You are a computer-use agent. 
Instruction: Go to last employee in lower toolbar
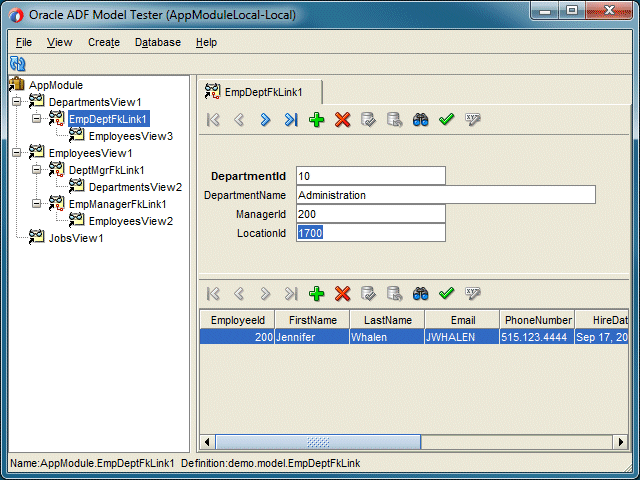click(291, 293)
